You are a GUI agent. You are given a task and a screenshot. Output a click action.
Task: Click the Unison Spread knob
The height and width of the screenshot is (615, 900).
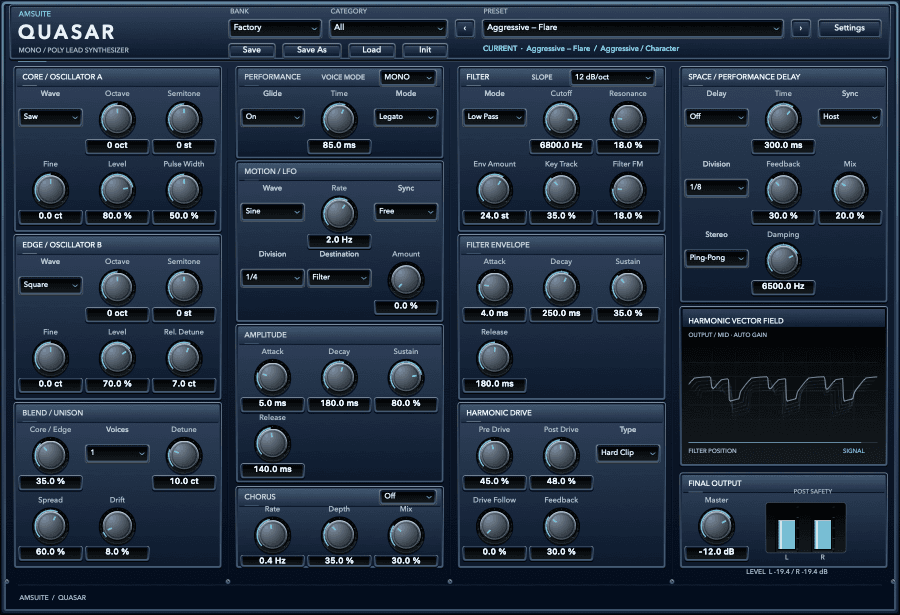tap(50, 526)
